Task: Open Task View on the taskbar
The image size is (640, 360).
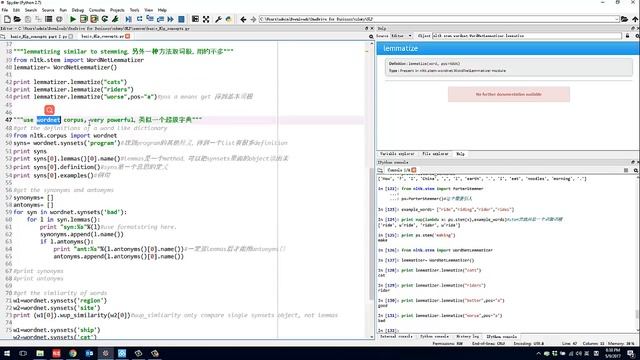Action: coord(23,353)
